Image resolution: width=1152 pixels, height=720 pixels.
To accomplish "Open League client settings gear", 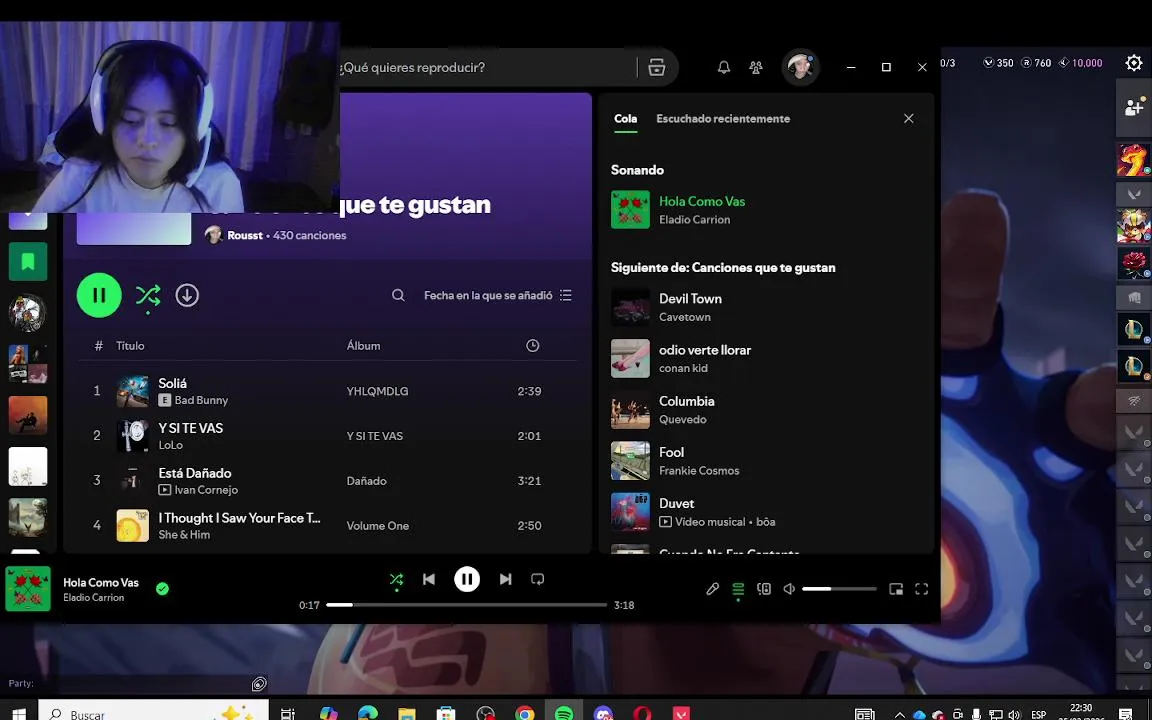I will tap(1134, 63).
